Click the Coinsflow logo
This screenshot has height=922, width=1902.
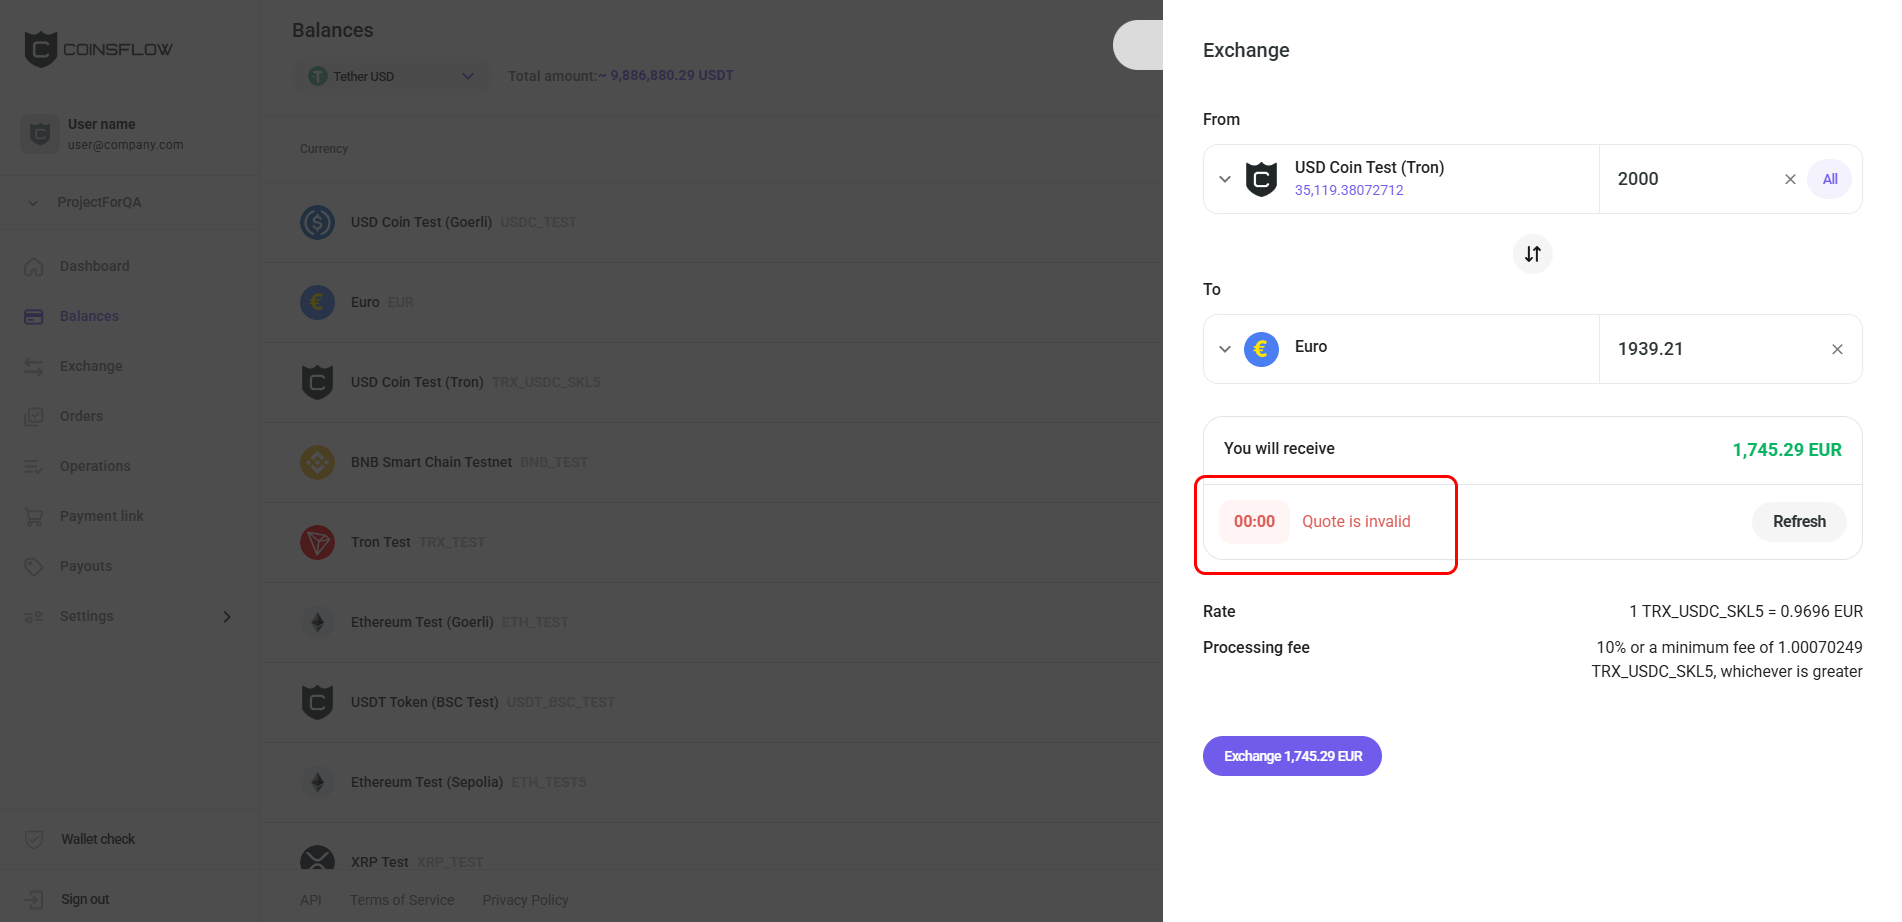point(98,49)
